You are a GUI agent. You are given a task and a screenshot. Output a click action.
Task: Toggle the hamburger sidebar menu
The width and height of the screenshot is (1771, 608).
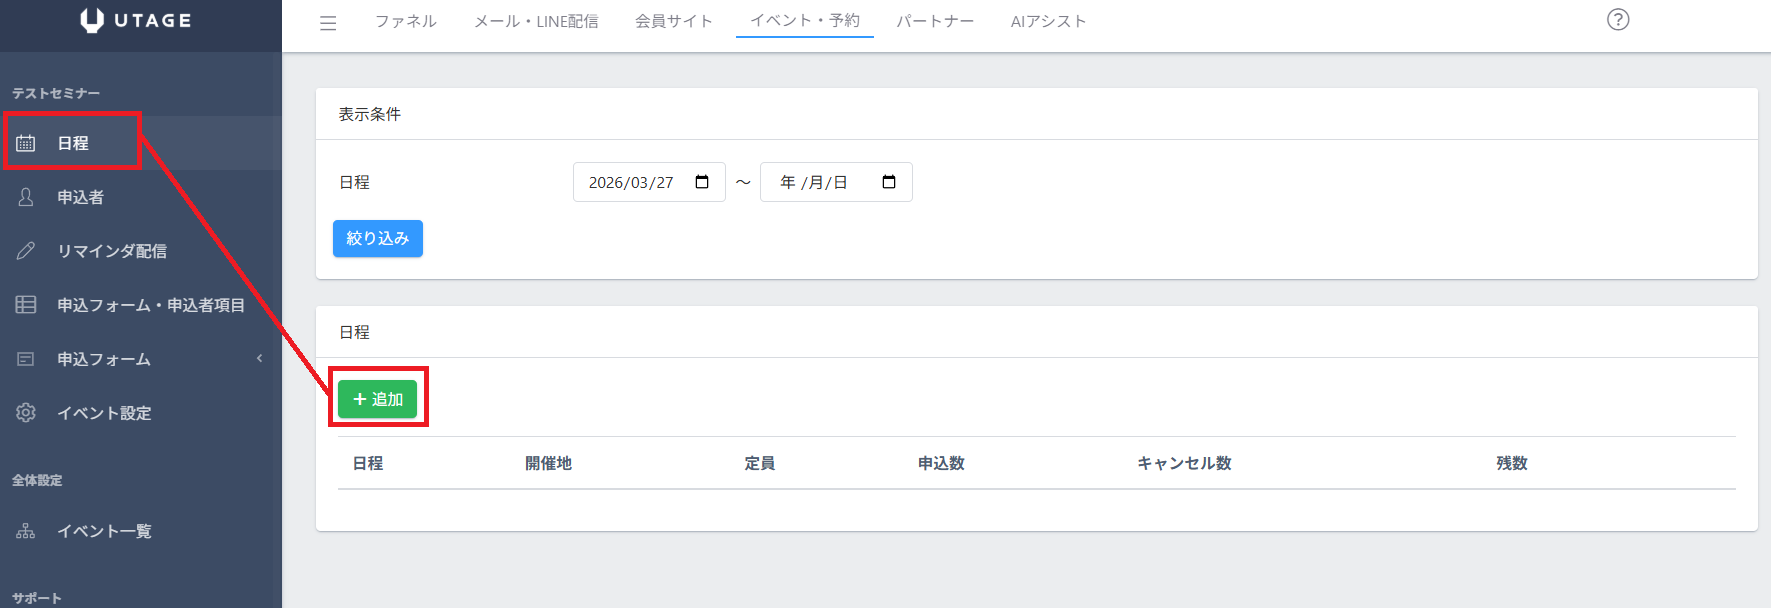pos(328,22)
